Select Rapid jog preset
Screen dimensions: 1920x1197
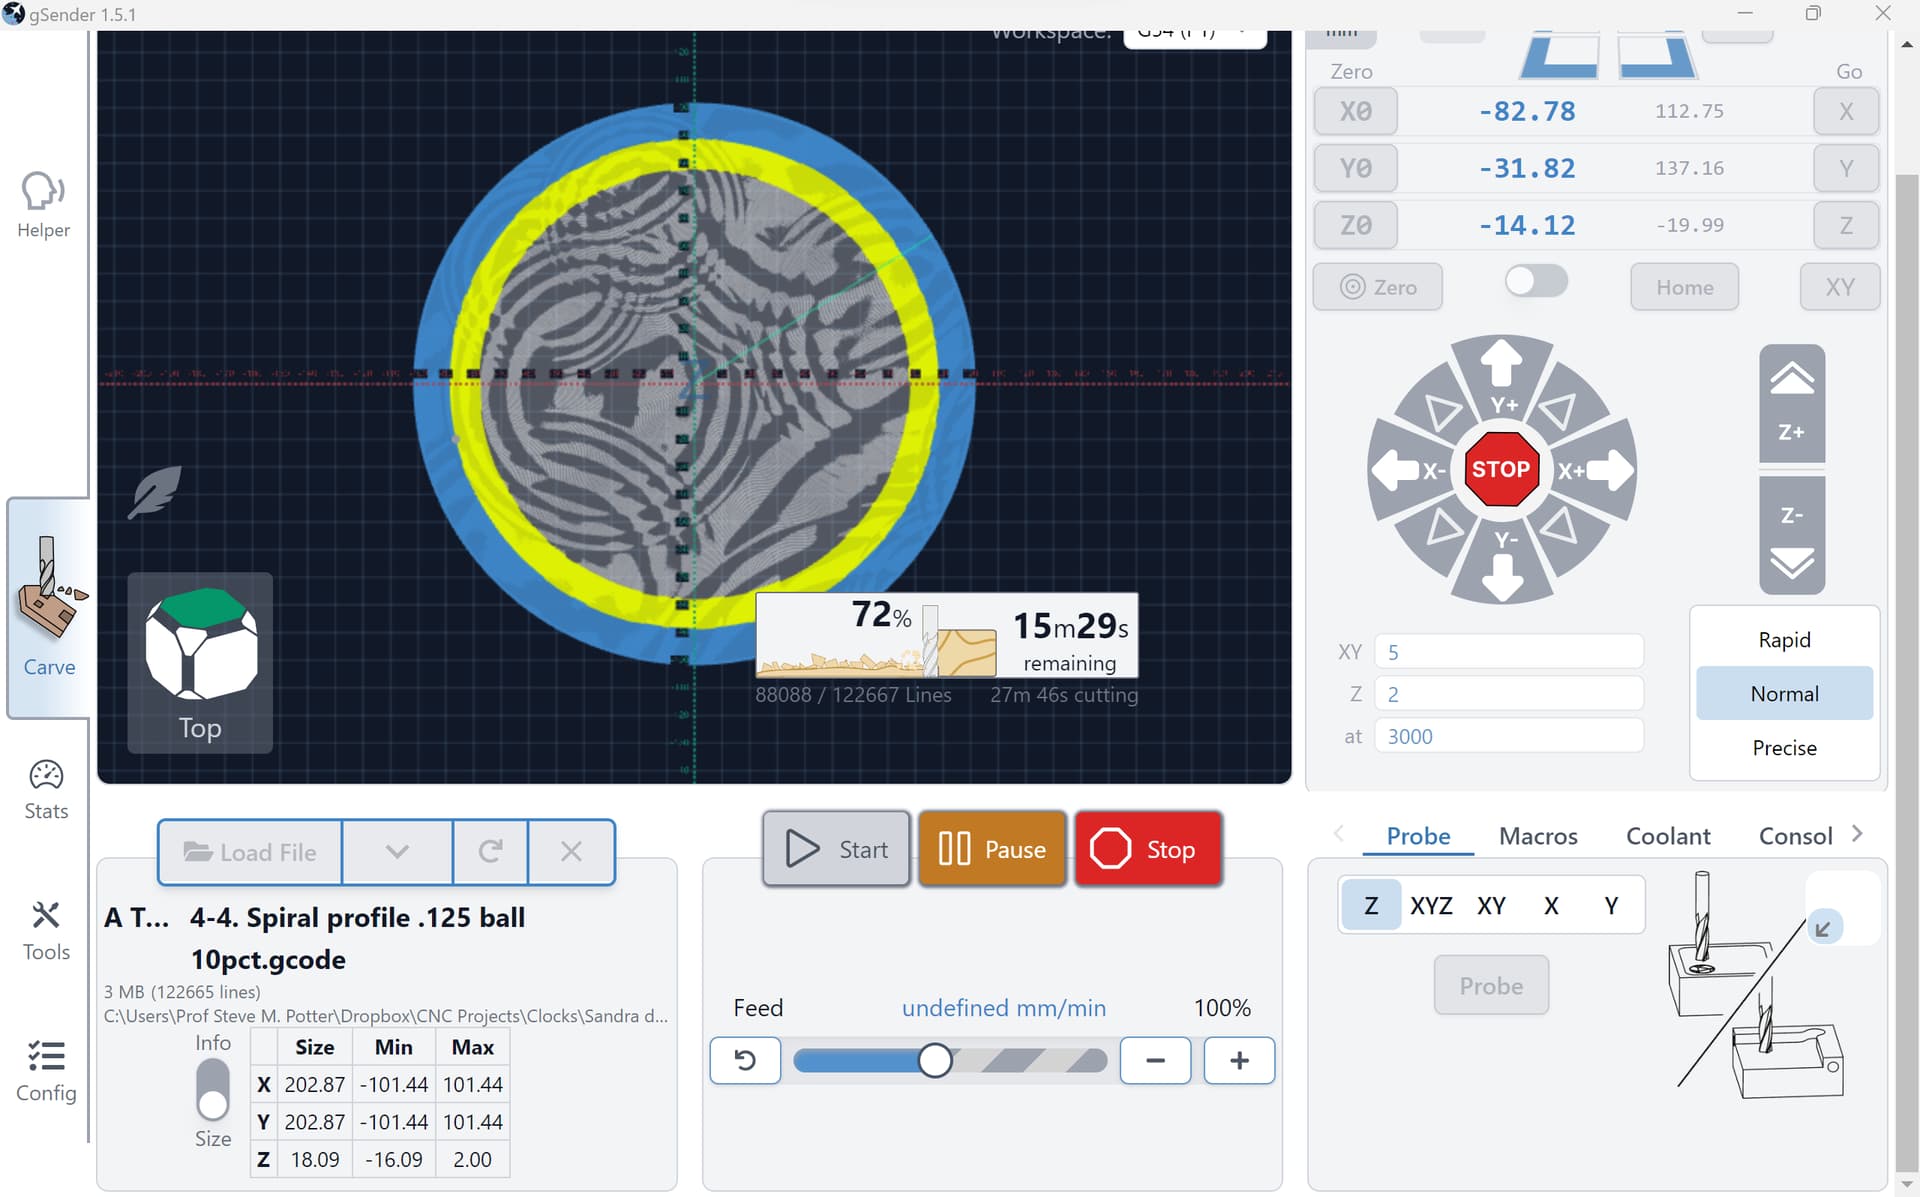click(x=1784, y=640)
